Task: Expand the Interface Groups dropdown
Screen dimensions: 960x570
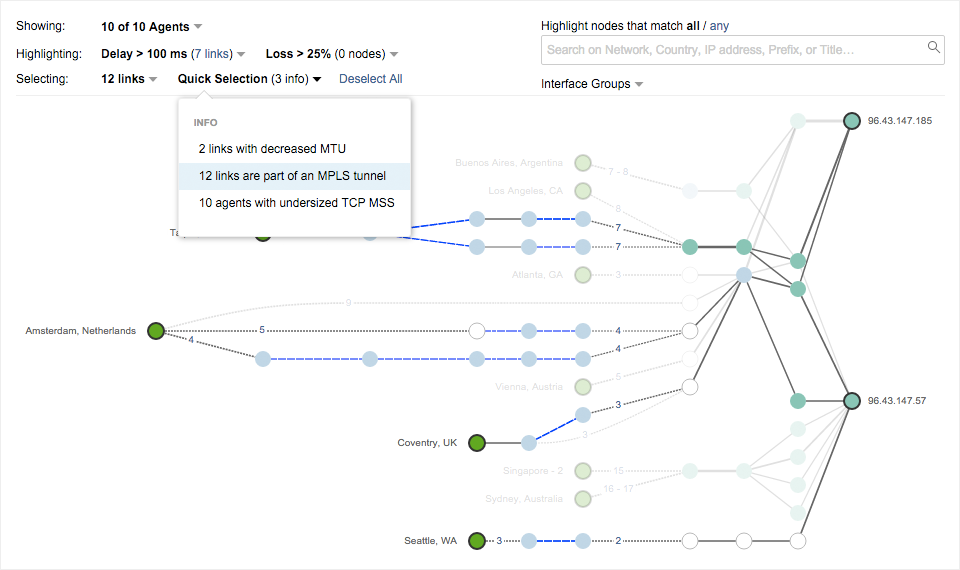Action: [x=591, y=84]
